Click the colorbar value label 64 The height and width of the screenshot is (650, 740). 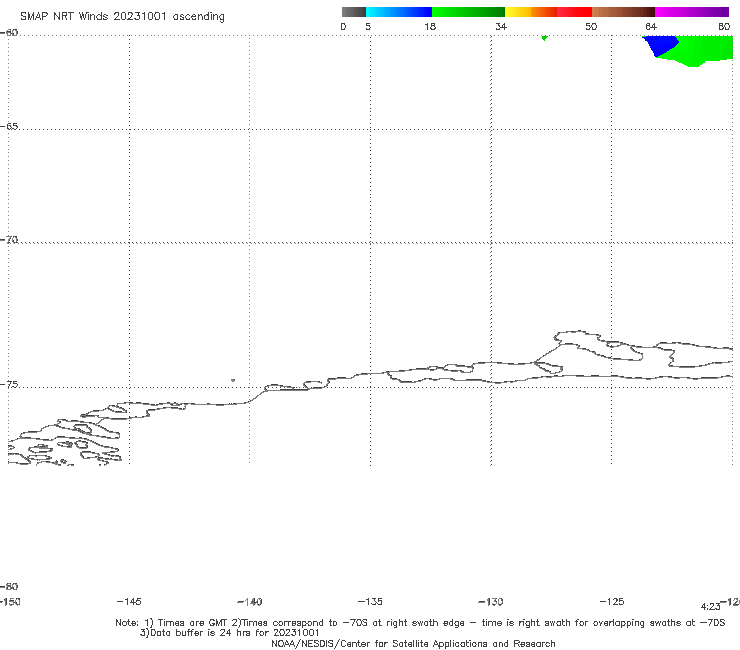pos(651,26)
